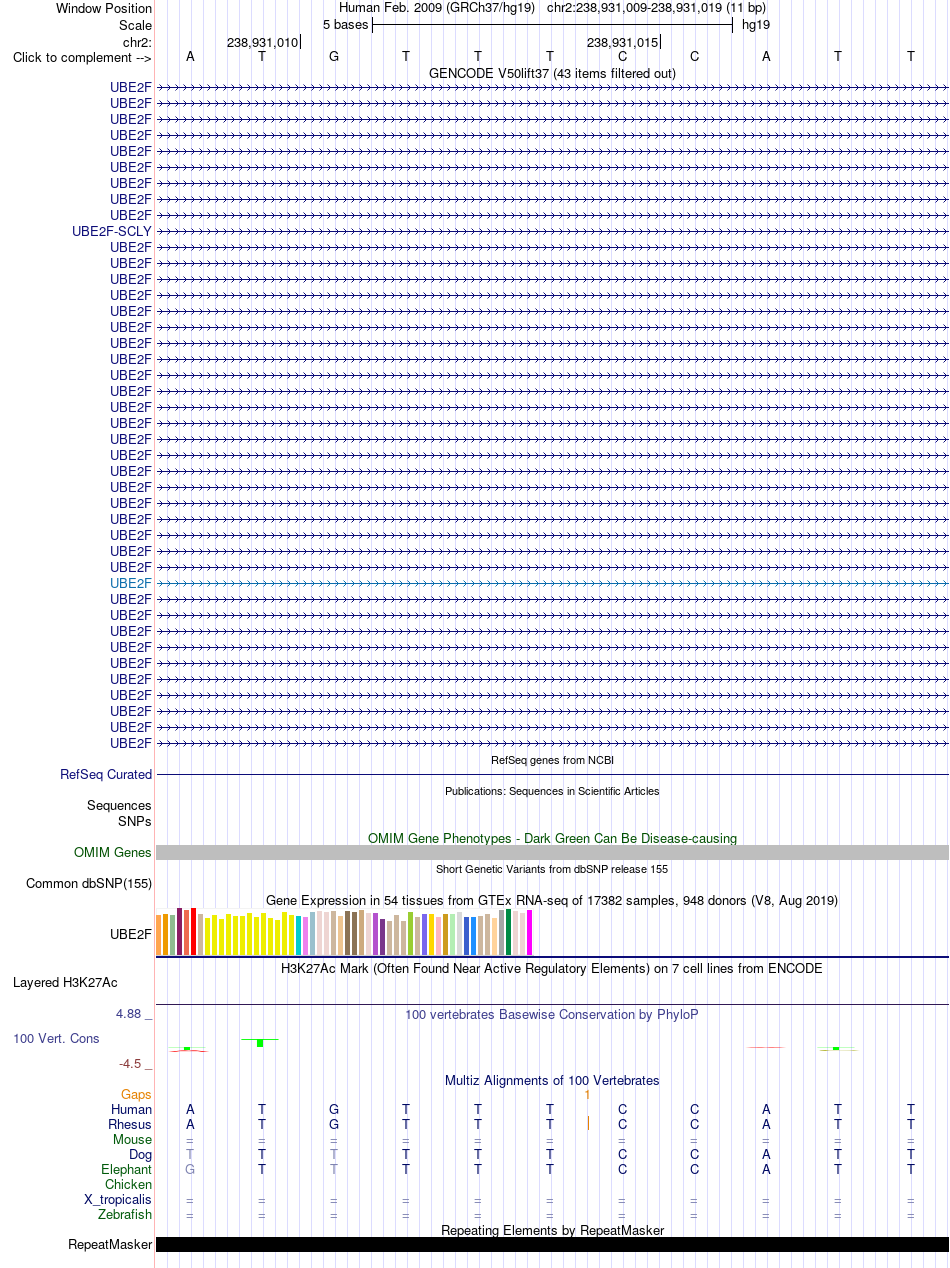Click the 'Click to complement -->' label
The width and height of the screenshot is (950, 1268).
82,57
